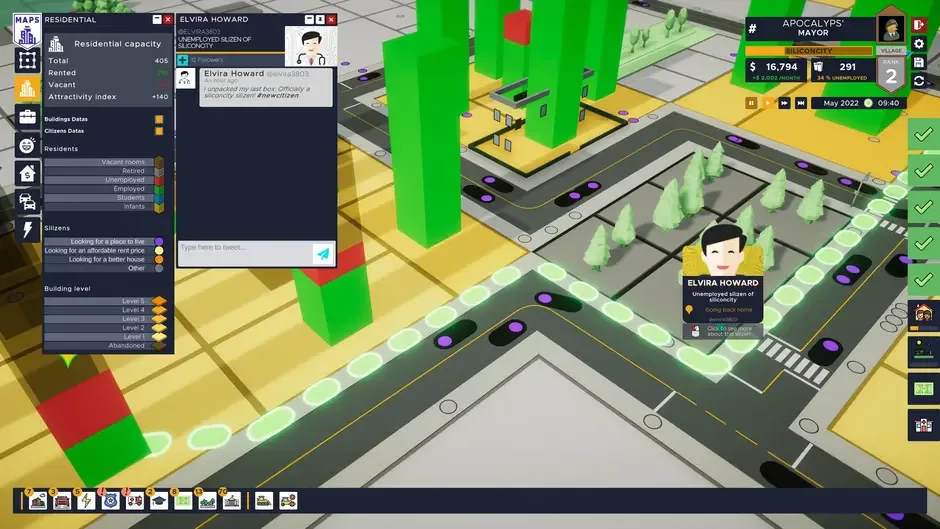Select Level 5 building level row

point(105,301)
